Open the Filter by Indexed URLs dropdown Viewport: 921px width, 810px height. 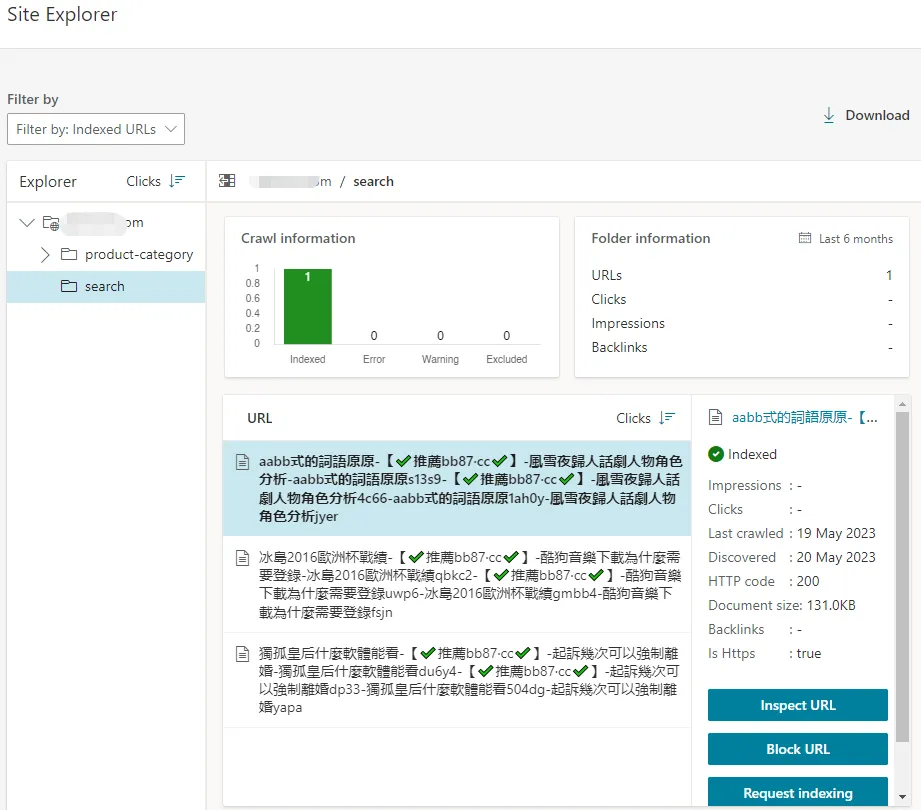[x=96, y=129]
